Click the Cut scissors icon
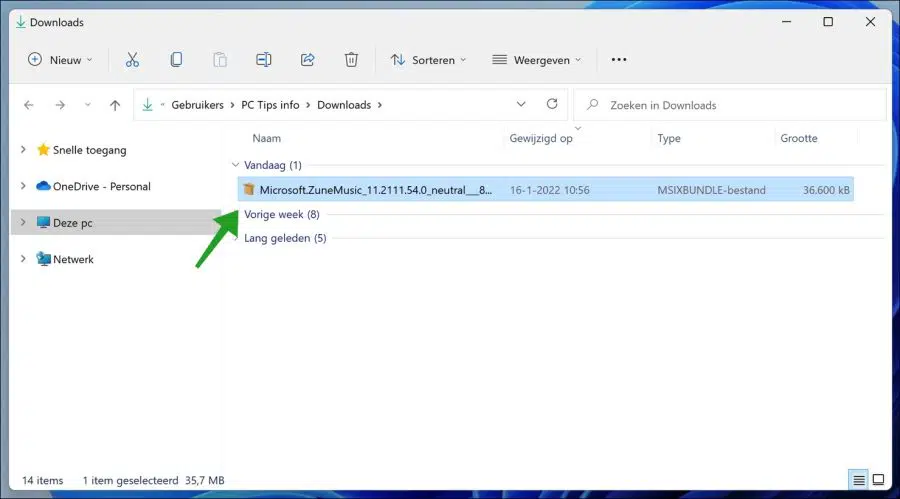The image size is (900, 499). coord(133,60)
